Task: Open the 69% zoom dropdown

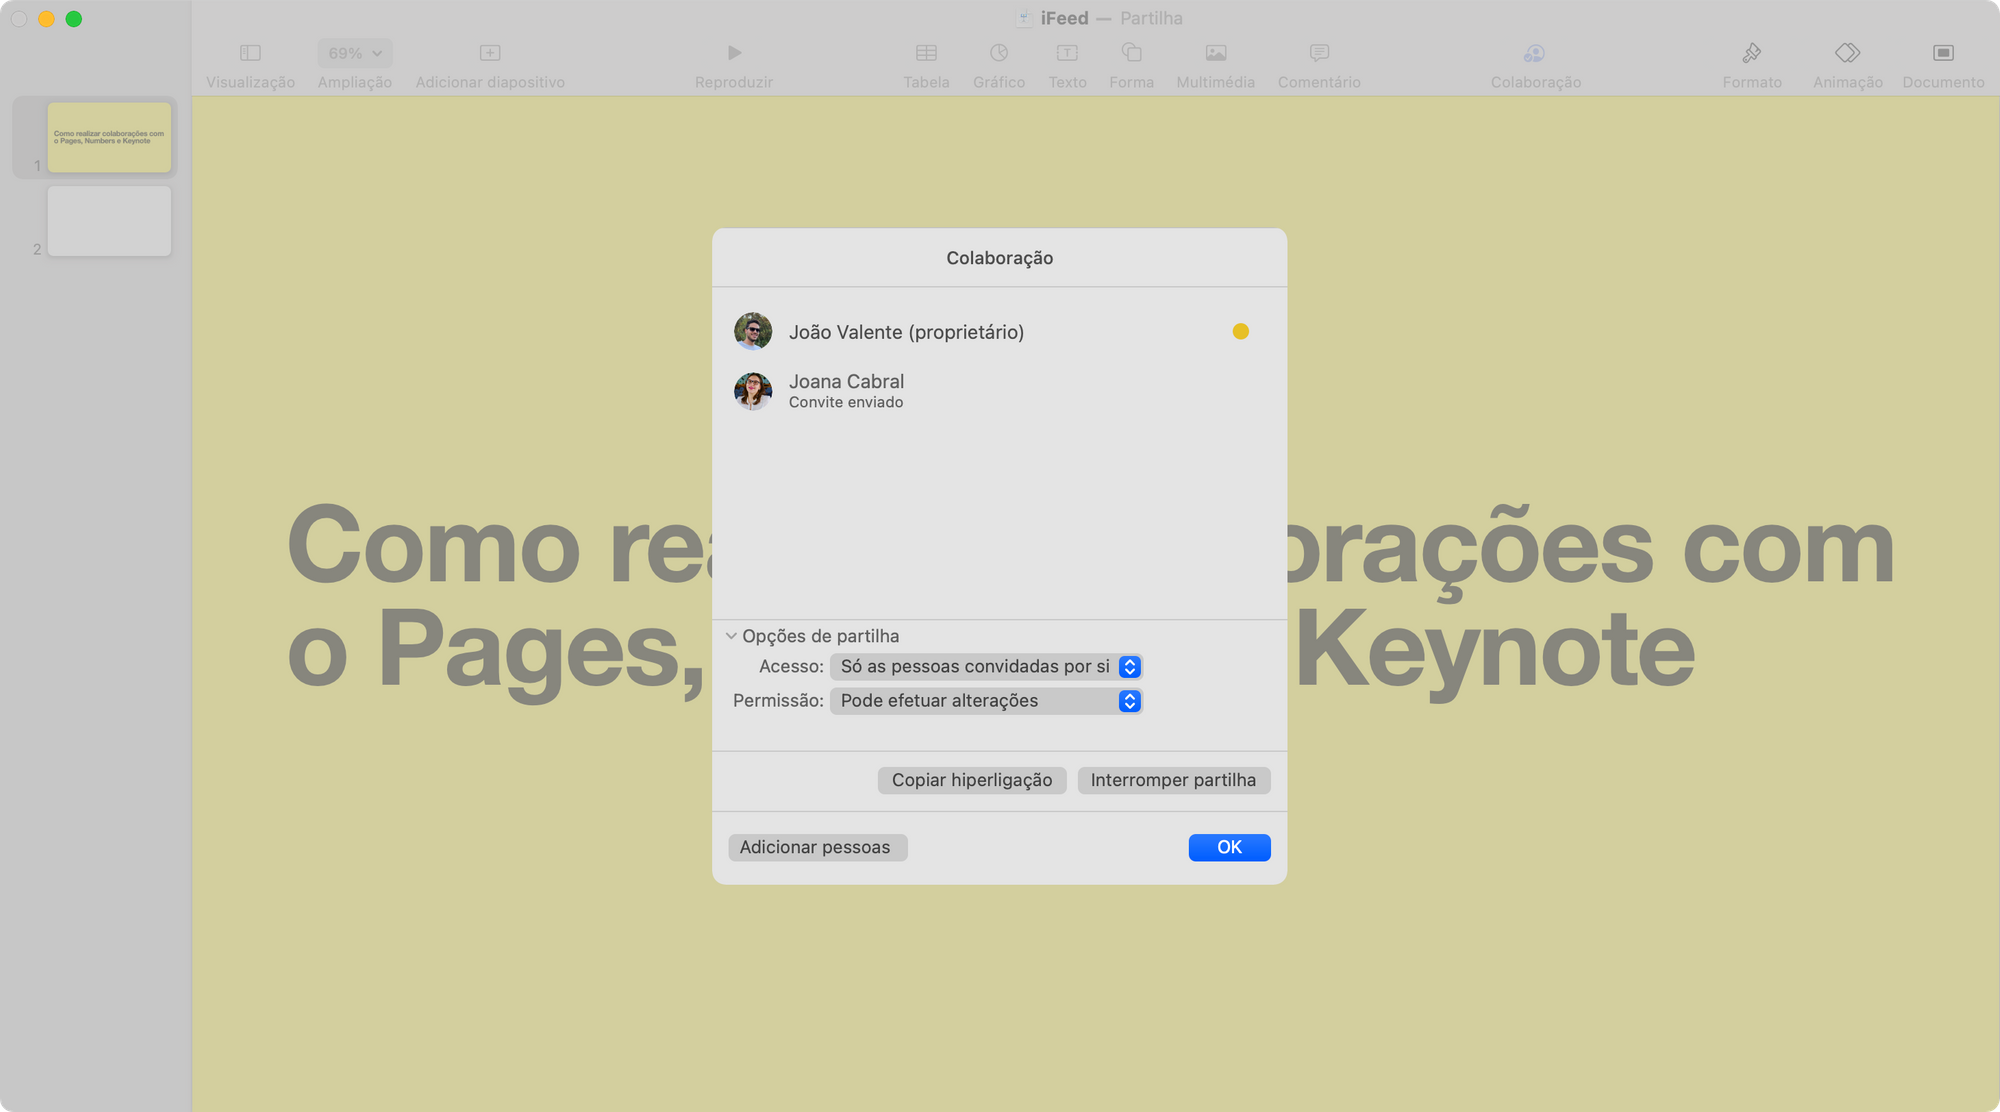Action: pos(355,53)
